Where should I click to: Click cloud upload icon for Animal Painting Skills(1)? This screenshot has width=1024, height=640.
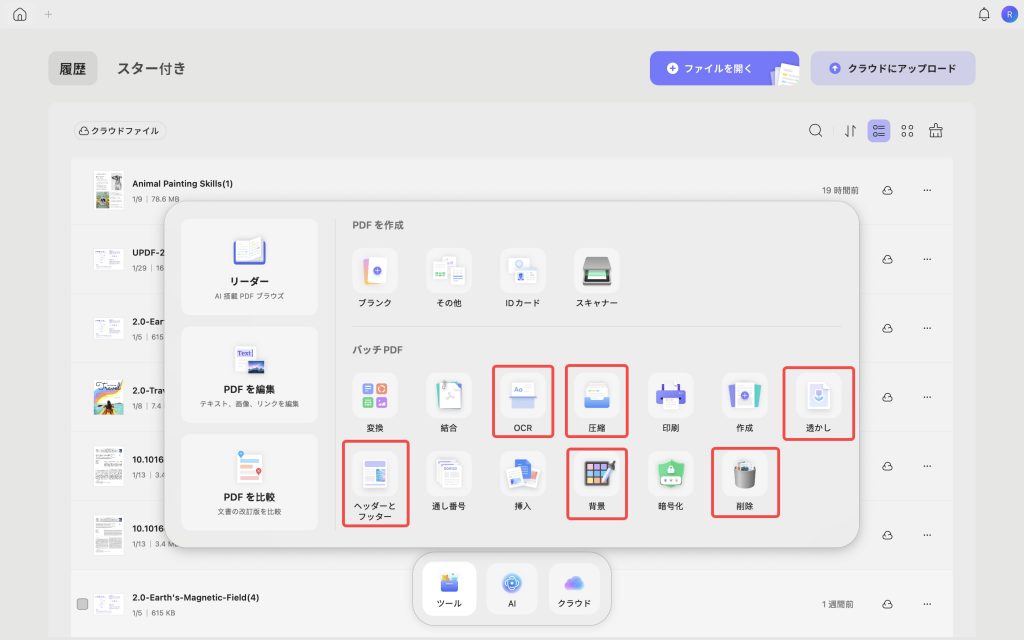click(887, 190)
